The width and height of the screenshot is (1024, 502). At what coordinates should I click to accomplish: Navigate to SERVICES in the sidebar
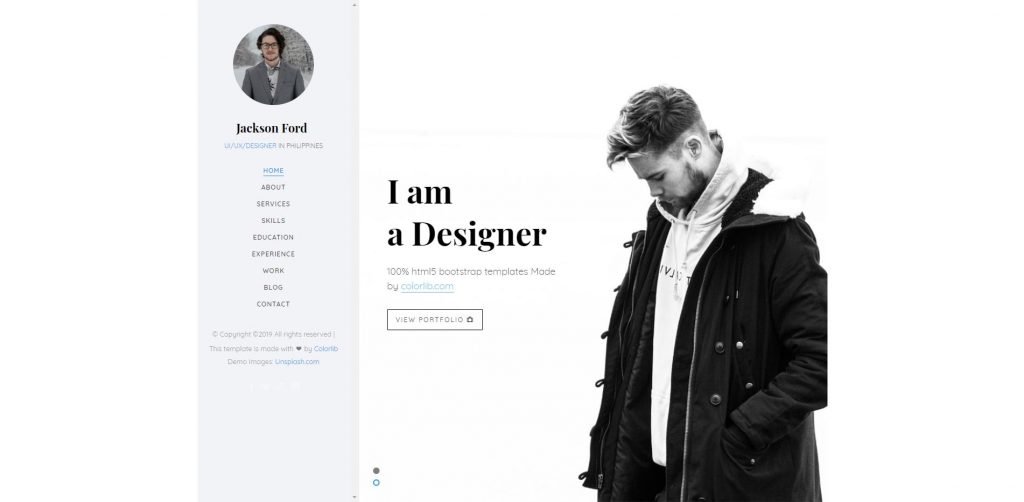click(x=273, y=204)
